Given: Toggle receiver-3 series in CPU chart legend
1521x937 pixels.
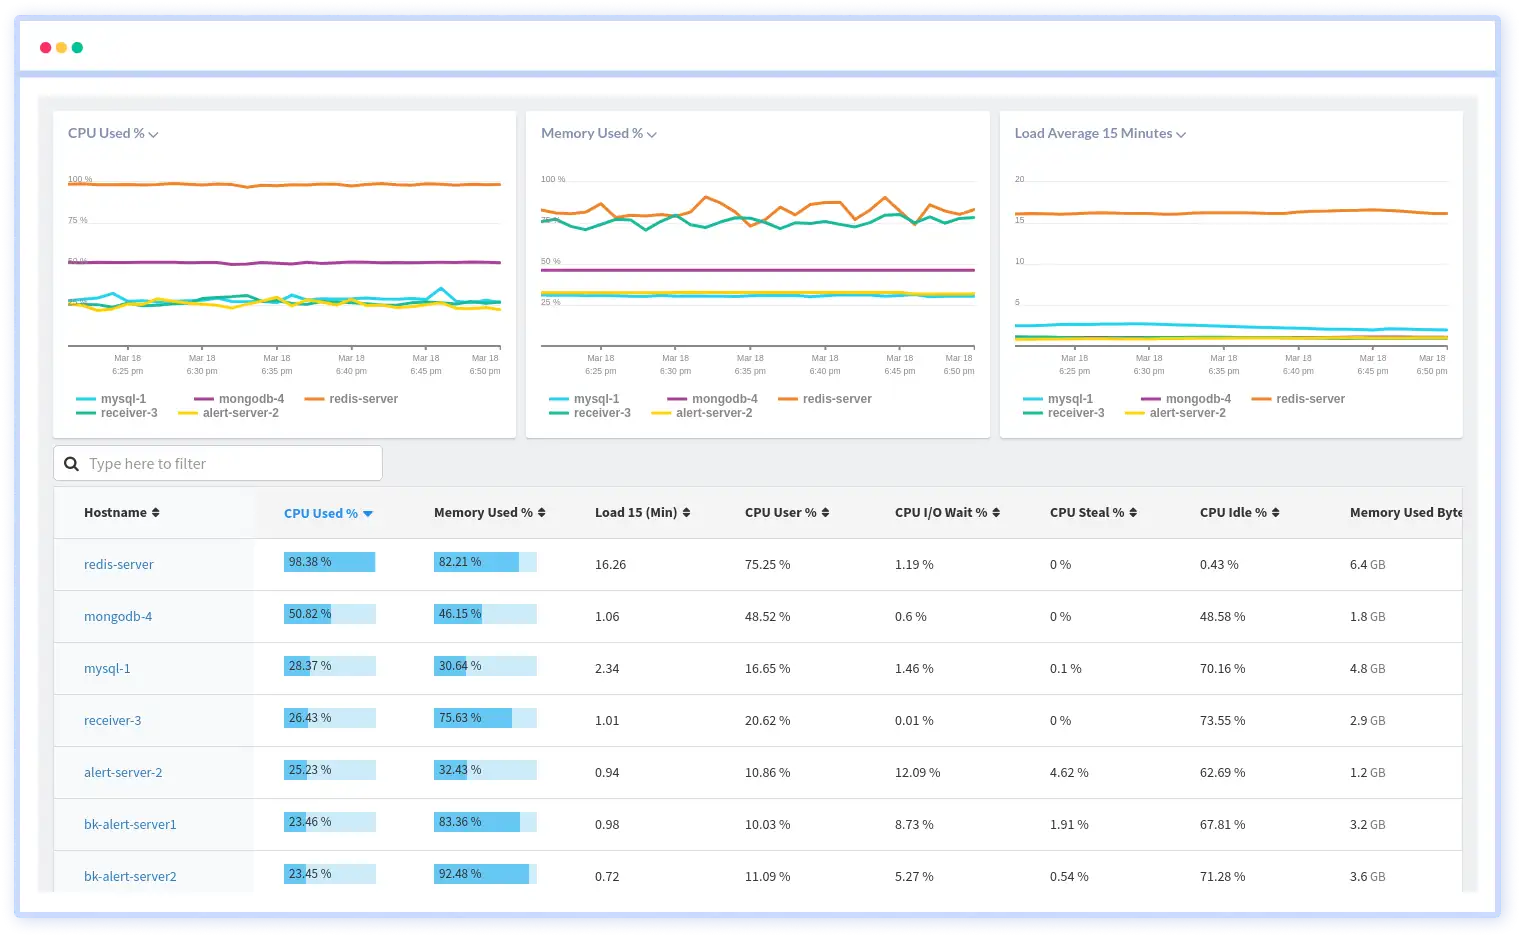Looking at the screenshot, I should tap(117, 413).
